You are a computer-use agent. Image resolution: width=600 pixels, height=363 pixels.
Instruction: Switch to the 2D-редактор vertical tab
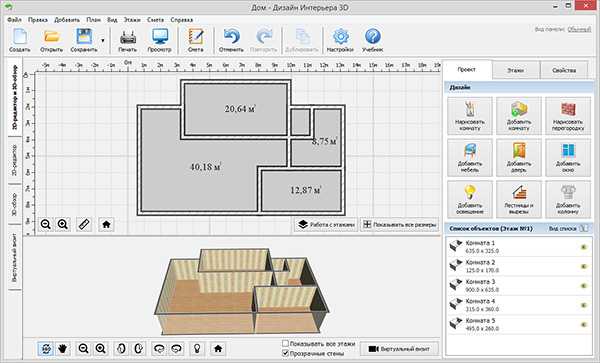[x=15, y=160]
